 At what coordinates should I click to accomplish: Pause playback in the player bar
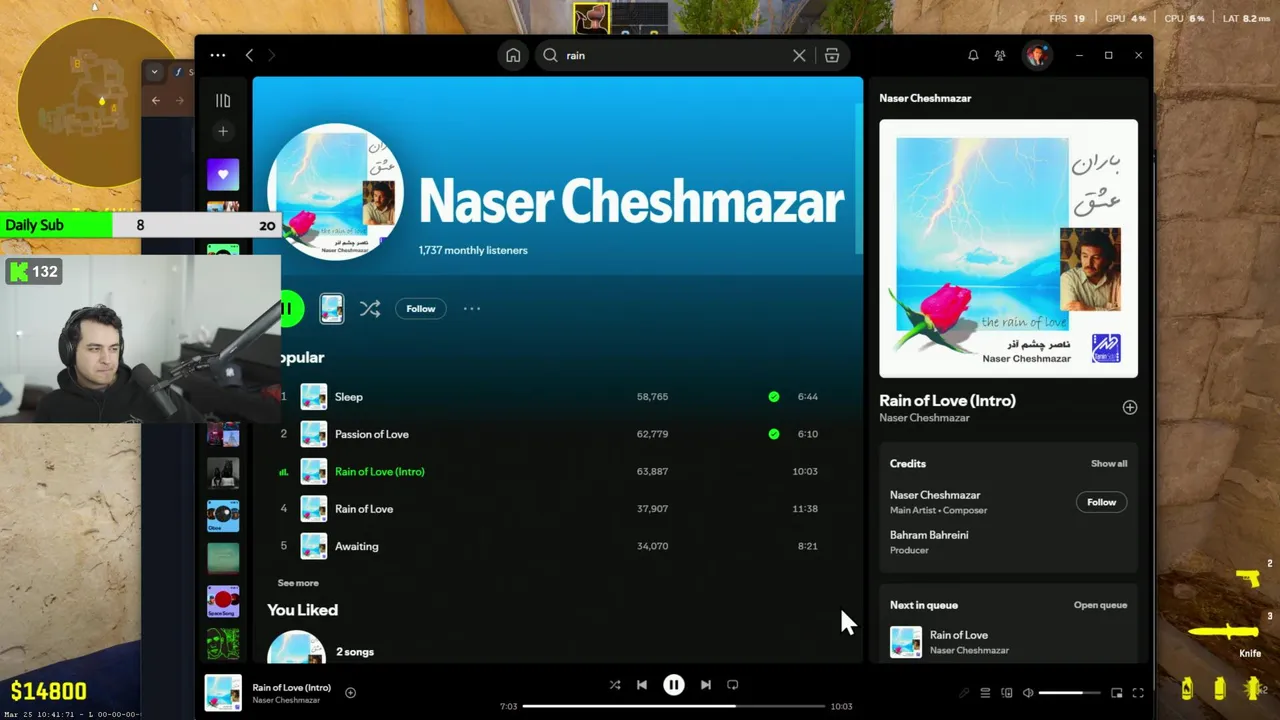tap(674, 685)
